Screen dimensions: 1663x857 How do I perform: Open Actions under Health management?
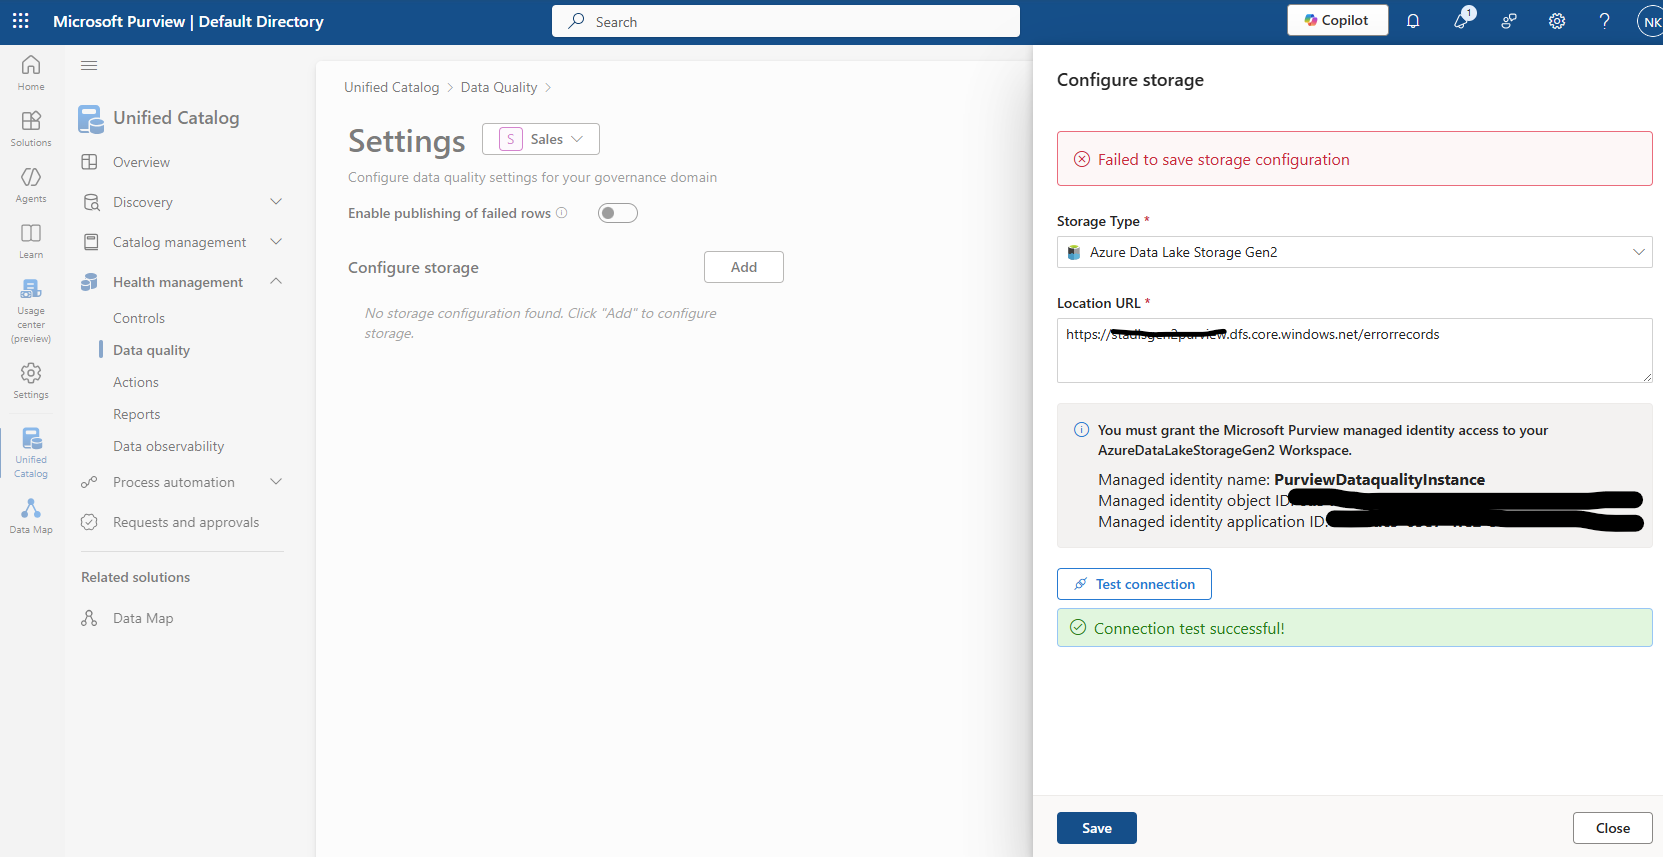[x=136, y=382]
